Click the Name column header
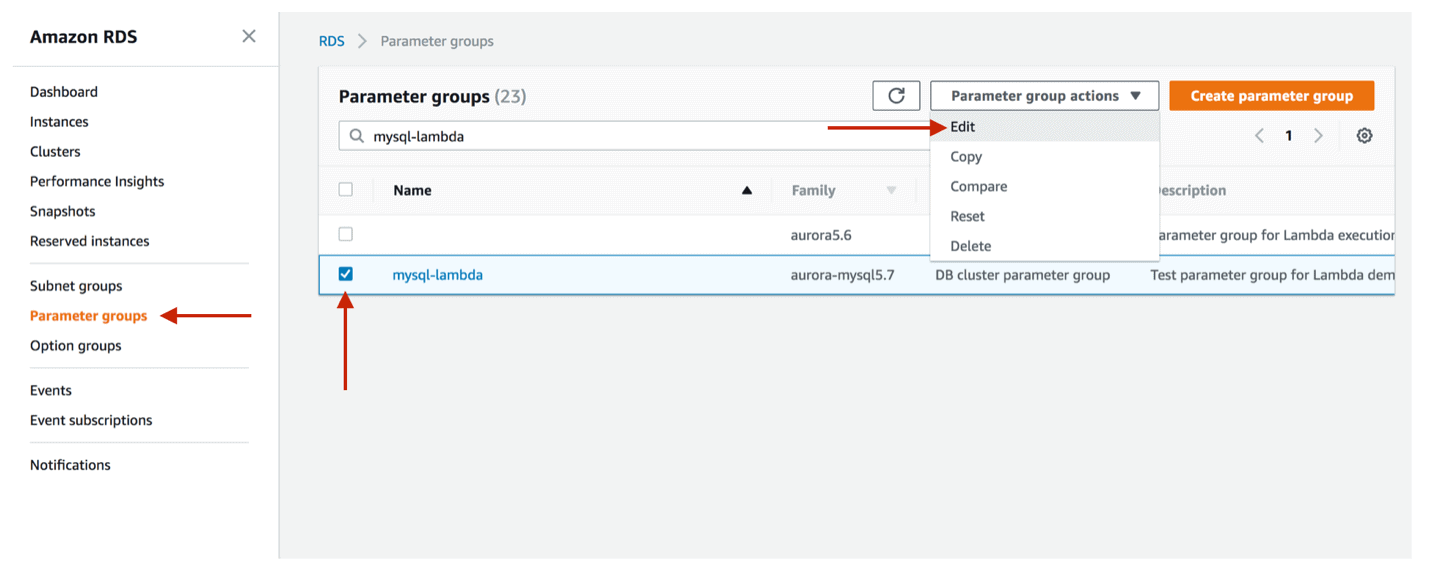Viewport: 1432px width, 579px height. 412,190
